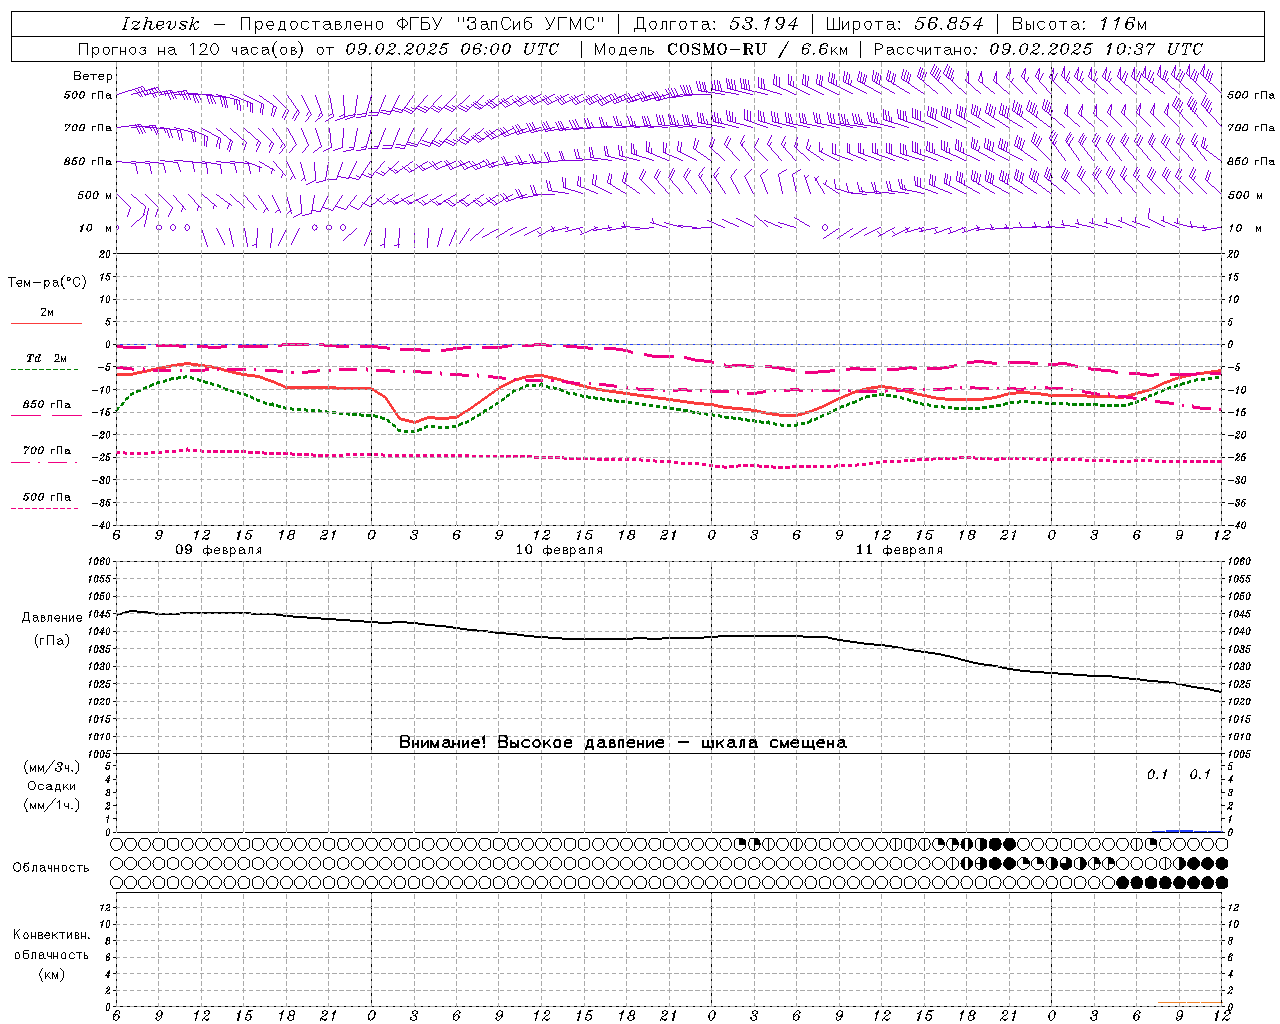This screenshot has height=1024, width=1280.
Task: Click the (км) convective cloud unit label
Action: (51, 974)
